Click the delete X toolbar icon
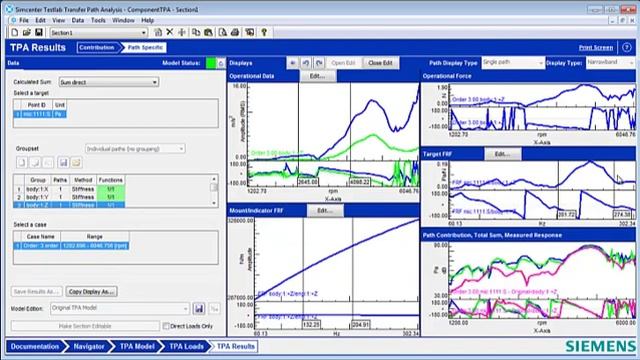The height and width of the screenshot is (360, 640). pos(170,32)
